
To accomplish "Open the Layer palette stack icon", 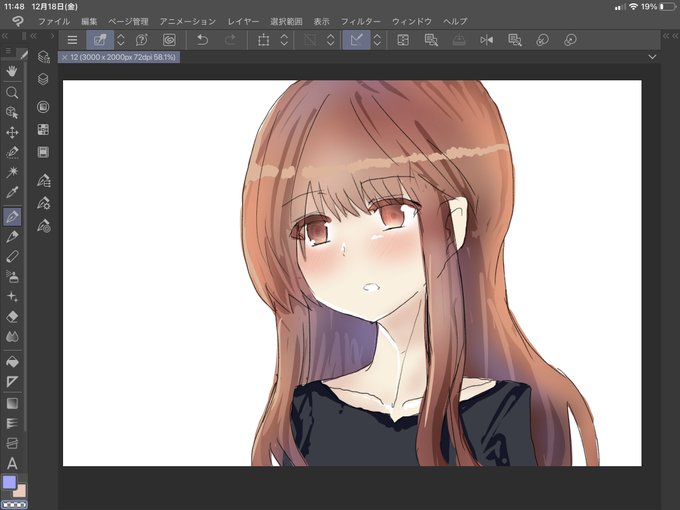I will click(43, 79).
